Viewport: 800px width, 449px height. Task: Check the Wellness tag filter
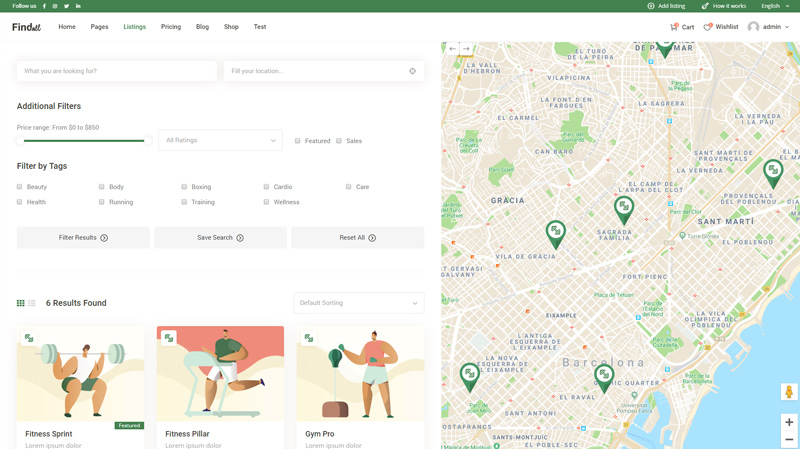(x=267, y=202)
